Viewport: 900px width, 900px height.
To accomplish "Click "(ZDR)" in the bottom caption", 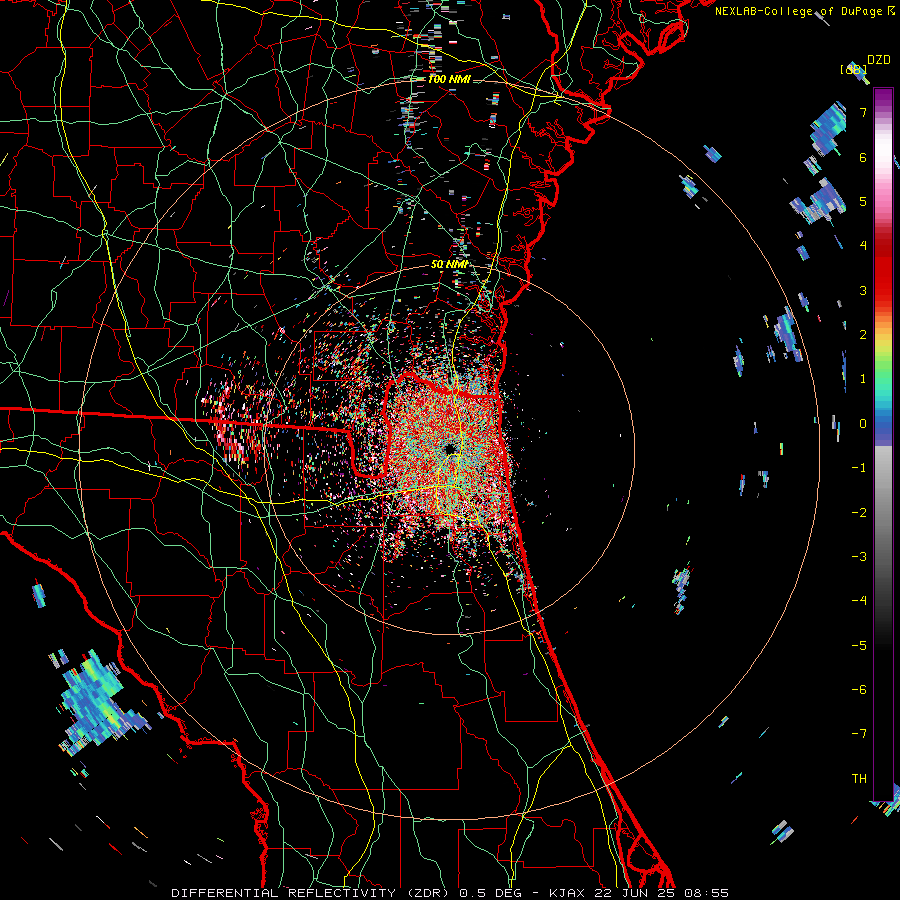I will pyautogui.click(x=428, y=893).
